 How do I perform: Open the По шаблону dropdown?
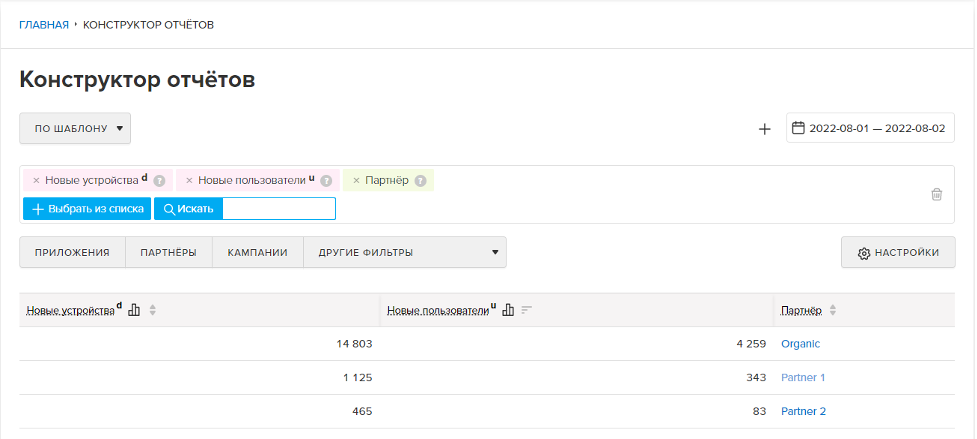pos(75,128)
